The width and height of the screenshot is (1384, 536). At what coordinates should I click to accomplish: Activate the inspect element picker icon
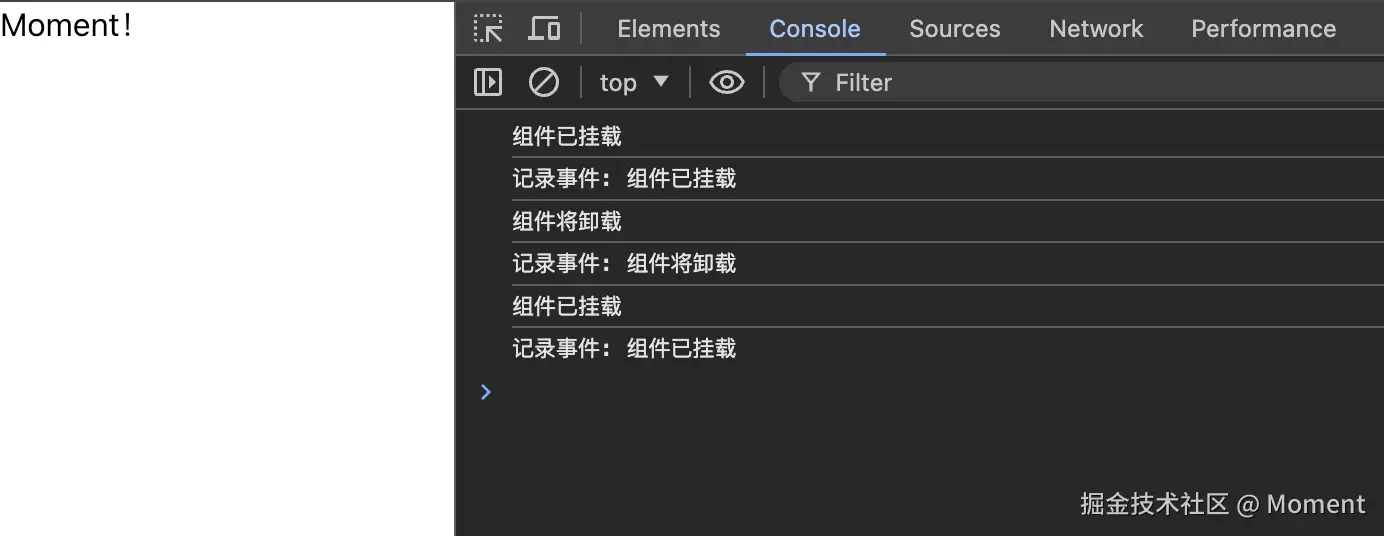click(488, 29)
